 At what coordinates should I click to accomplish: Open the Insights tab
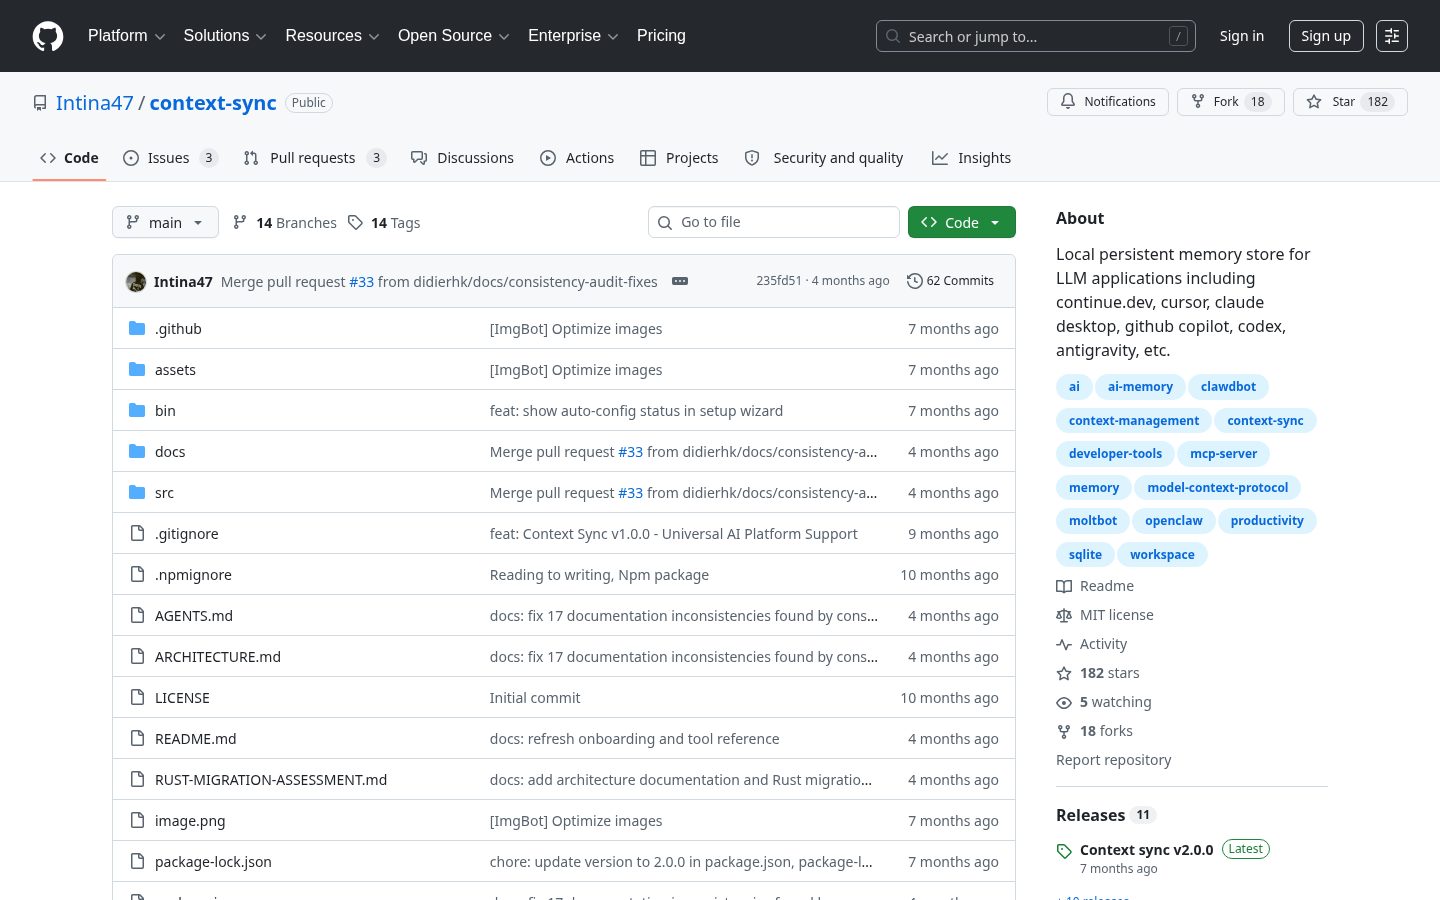[x=971, y=158]
